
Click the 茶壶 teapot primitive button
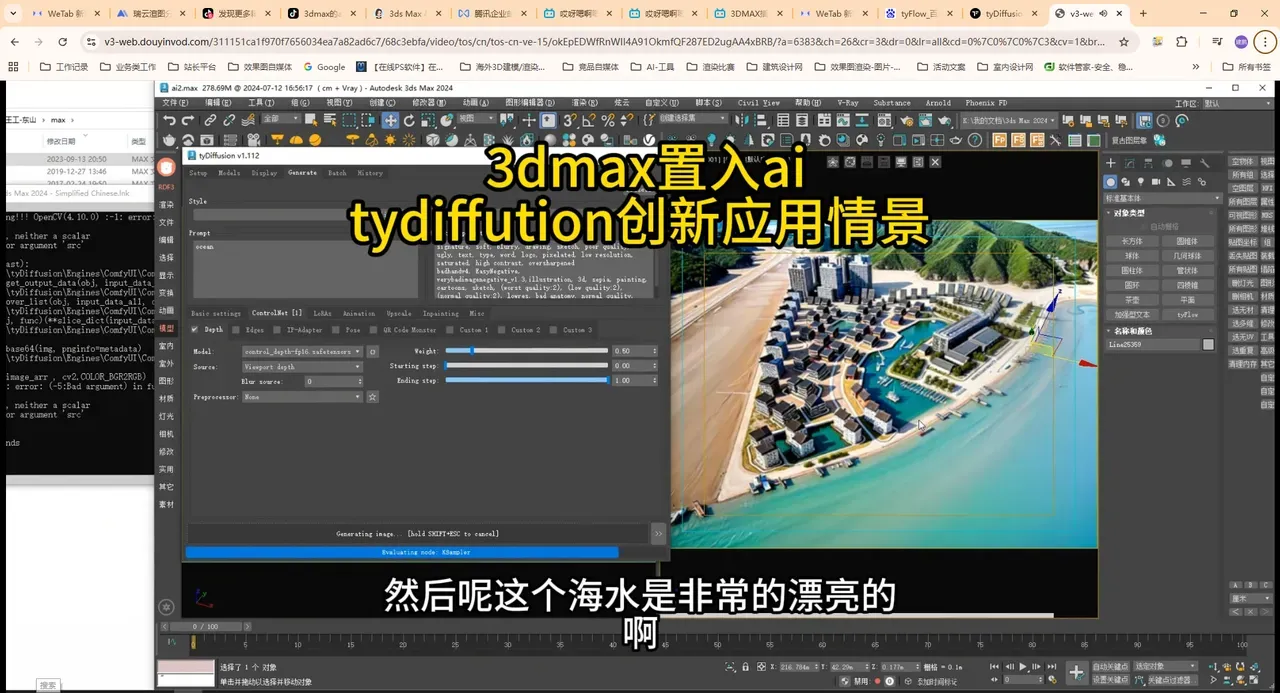[x=1132, y=300]
